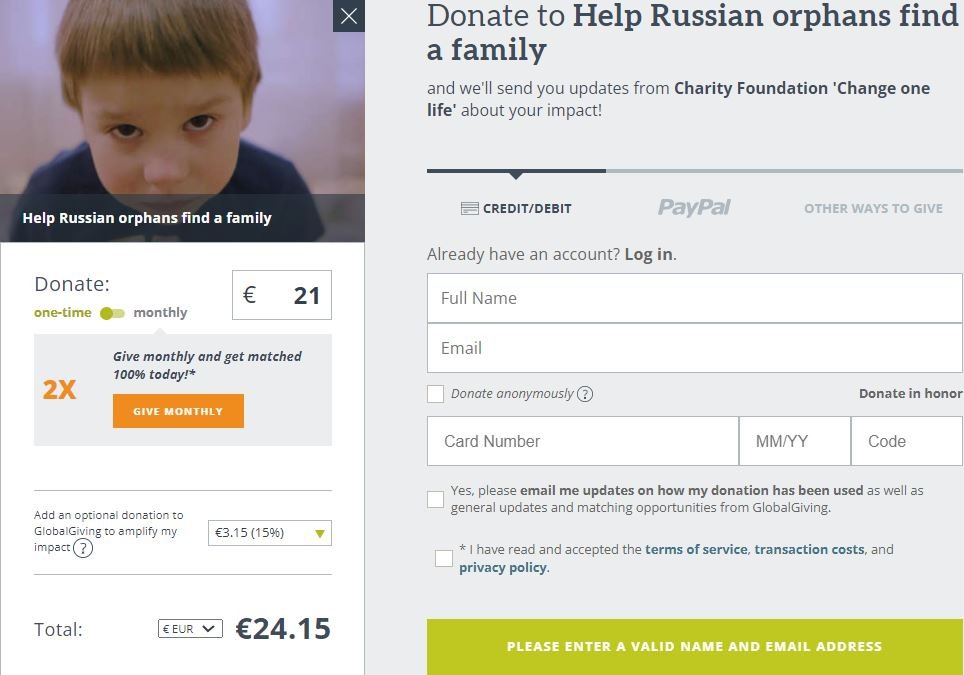Click the credit card icon beside CREDIT/DEBIT

(x=470, y=209)
